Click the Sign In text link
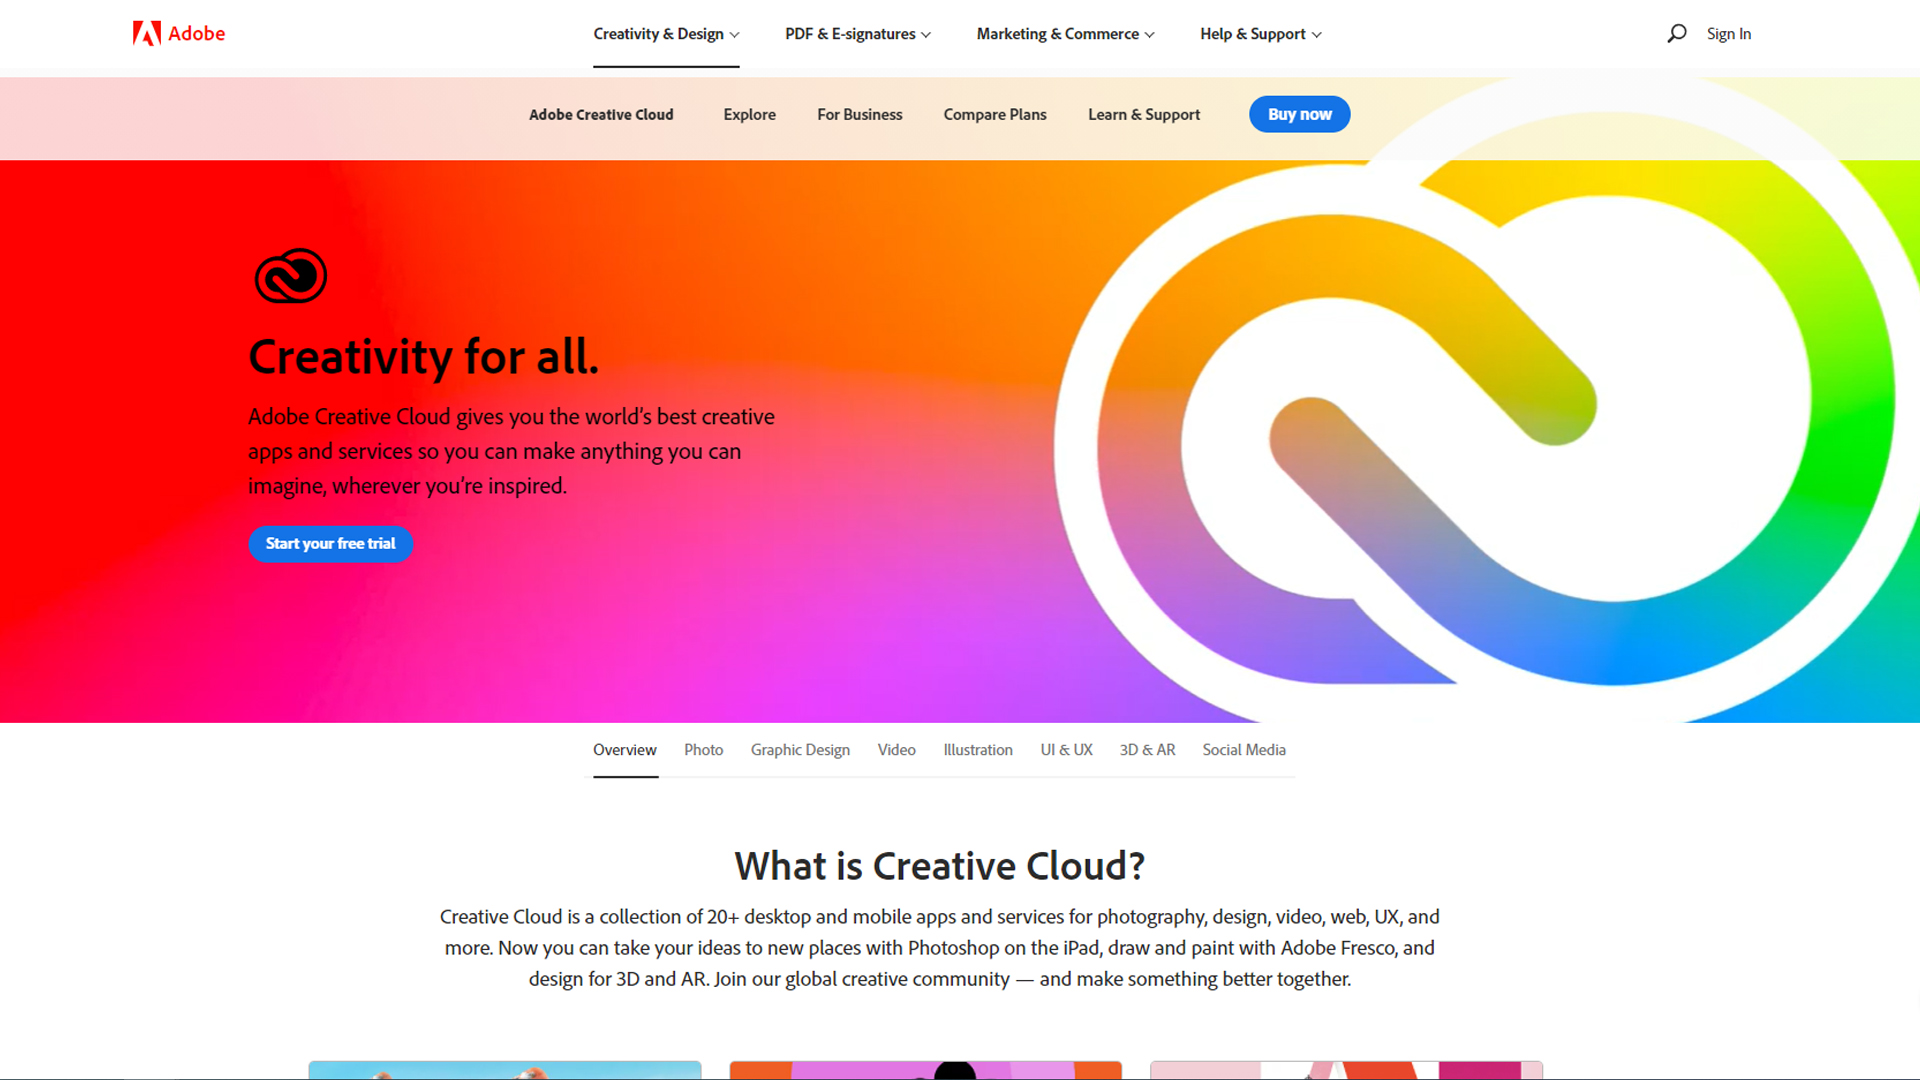 tap(1731, 33)
